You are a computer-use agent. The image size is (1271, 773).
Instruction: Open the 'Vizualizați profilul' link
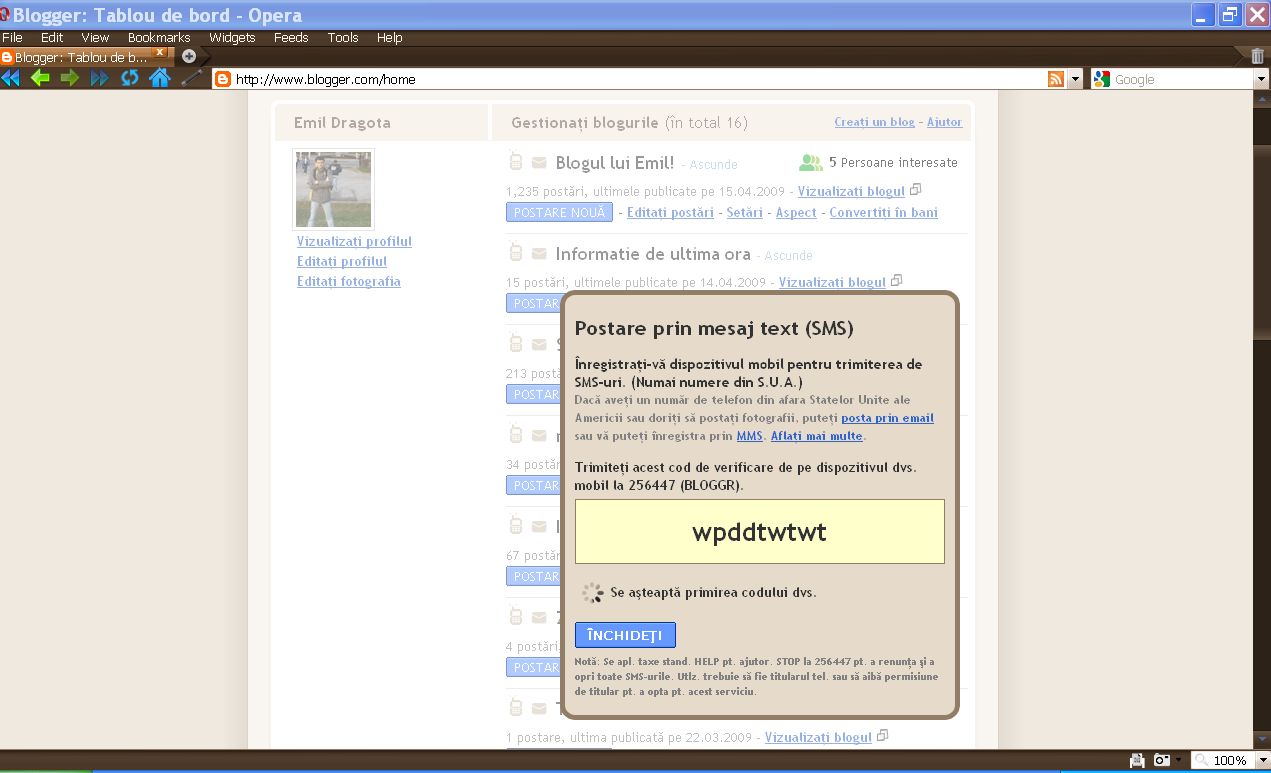click(x=354, y=241)
